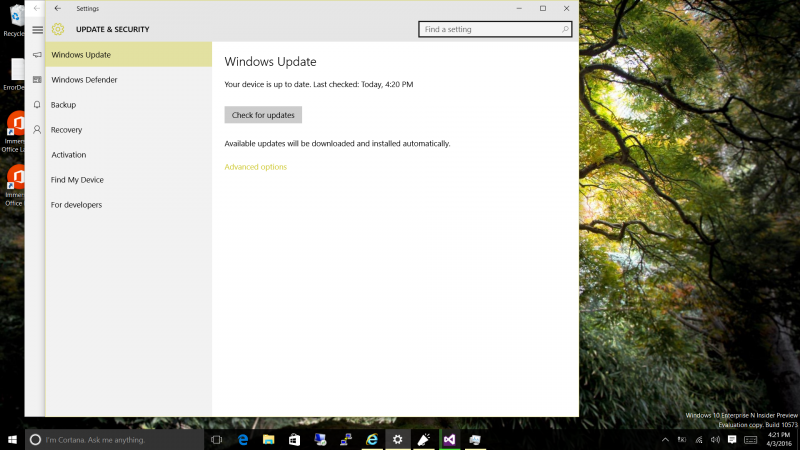Click the search magnifier in Find a setting

point(565,30)
